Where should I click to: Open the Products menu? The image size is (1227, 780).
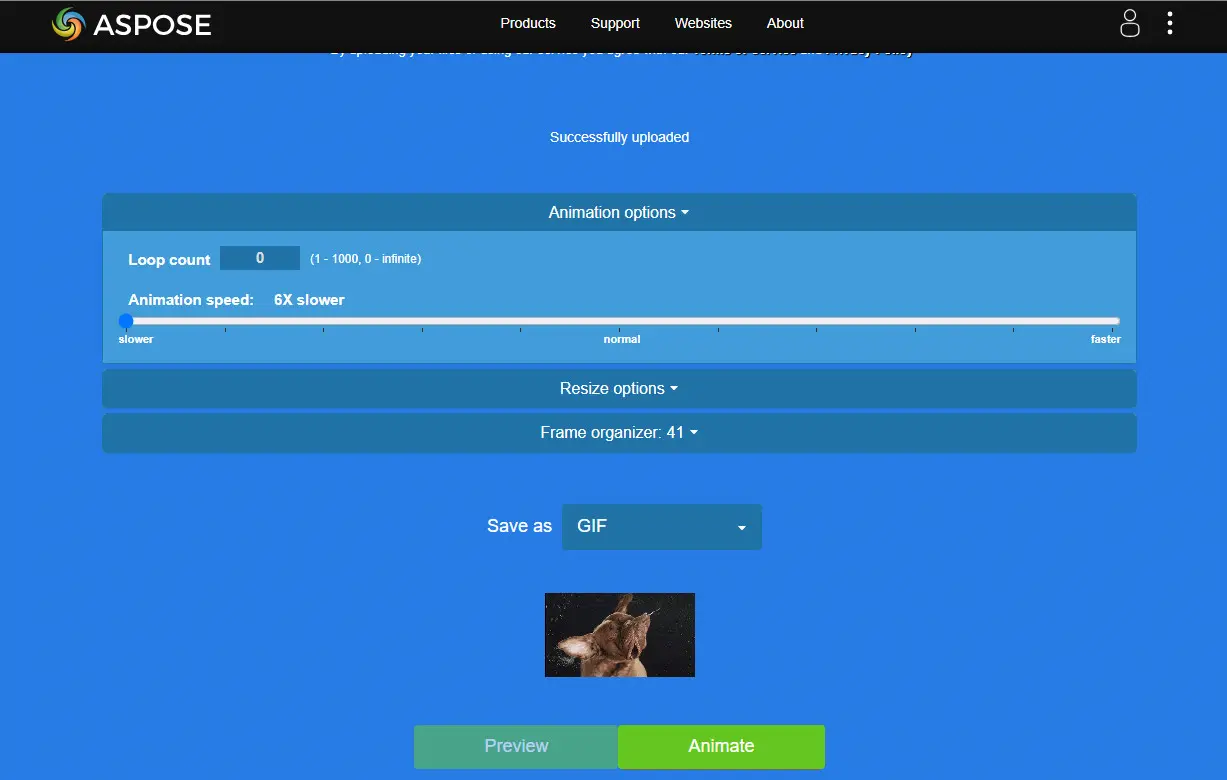click(x=527, y=23)
